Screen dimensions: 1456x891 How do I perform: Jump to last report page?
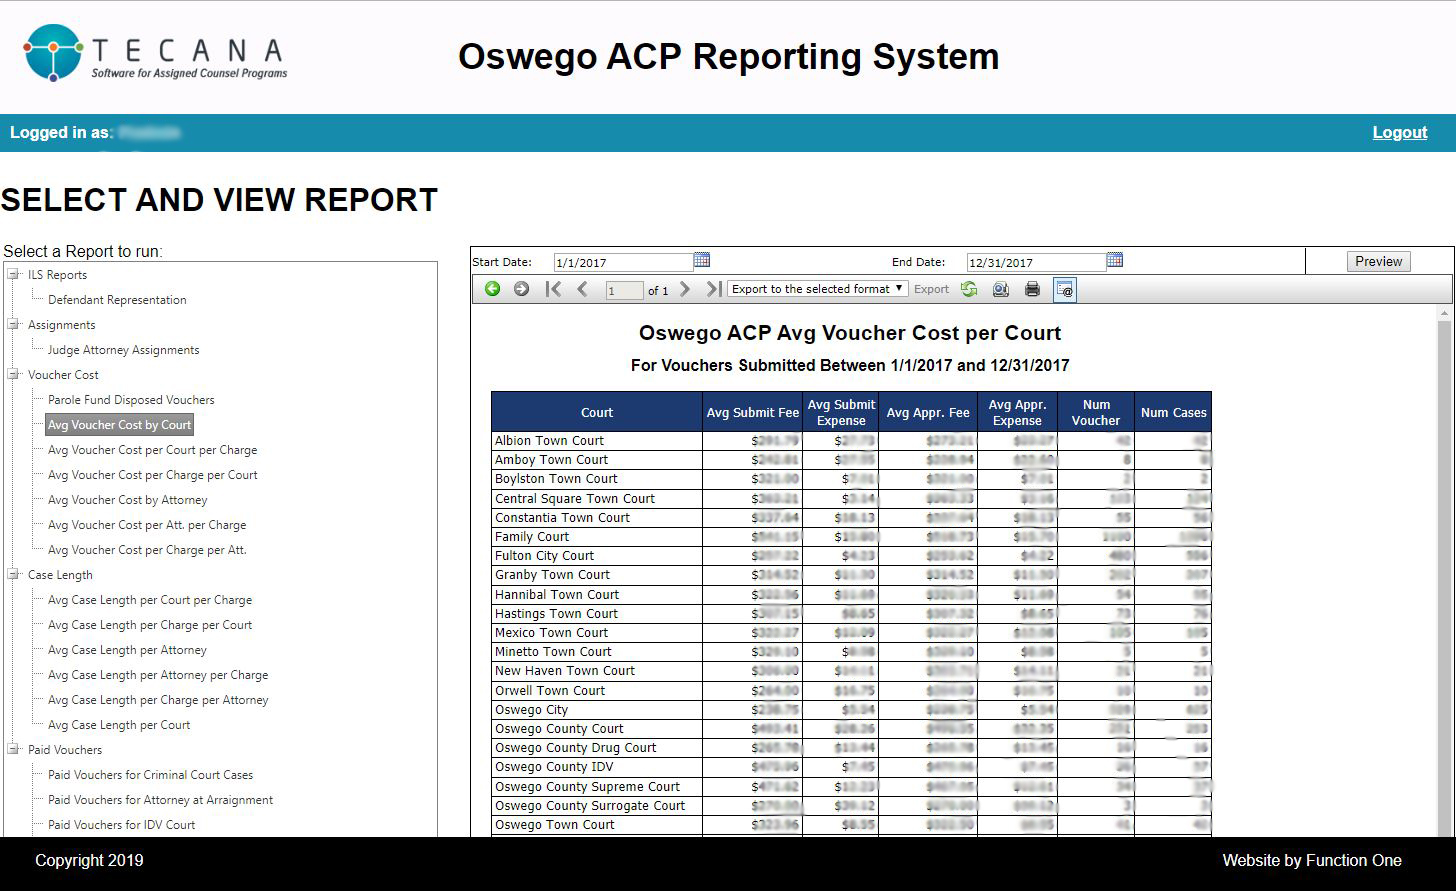713,289
